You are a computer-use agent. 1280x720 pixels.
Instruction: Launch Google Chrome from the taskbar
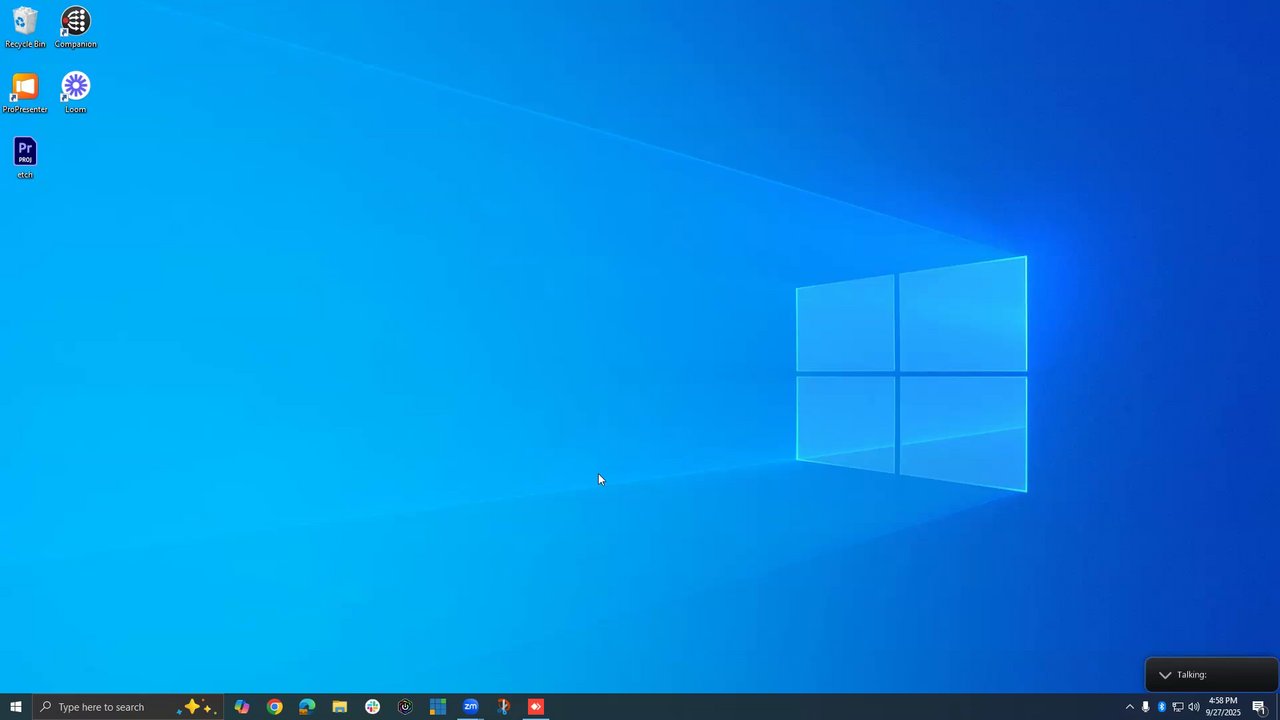(x=274, y=707)
